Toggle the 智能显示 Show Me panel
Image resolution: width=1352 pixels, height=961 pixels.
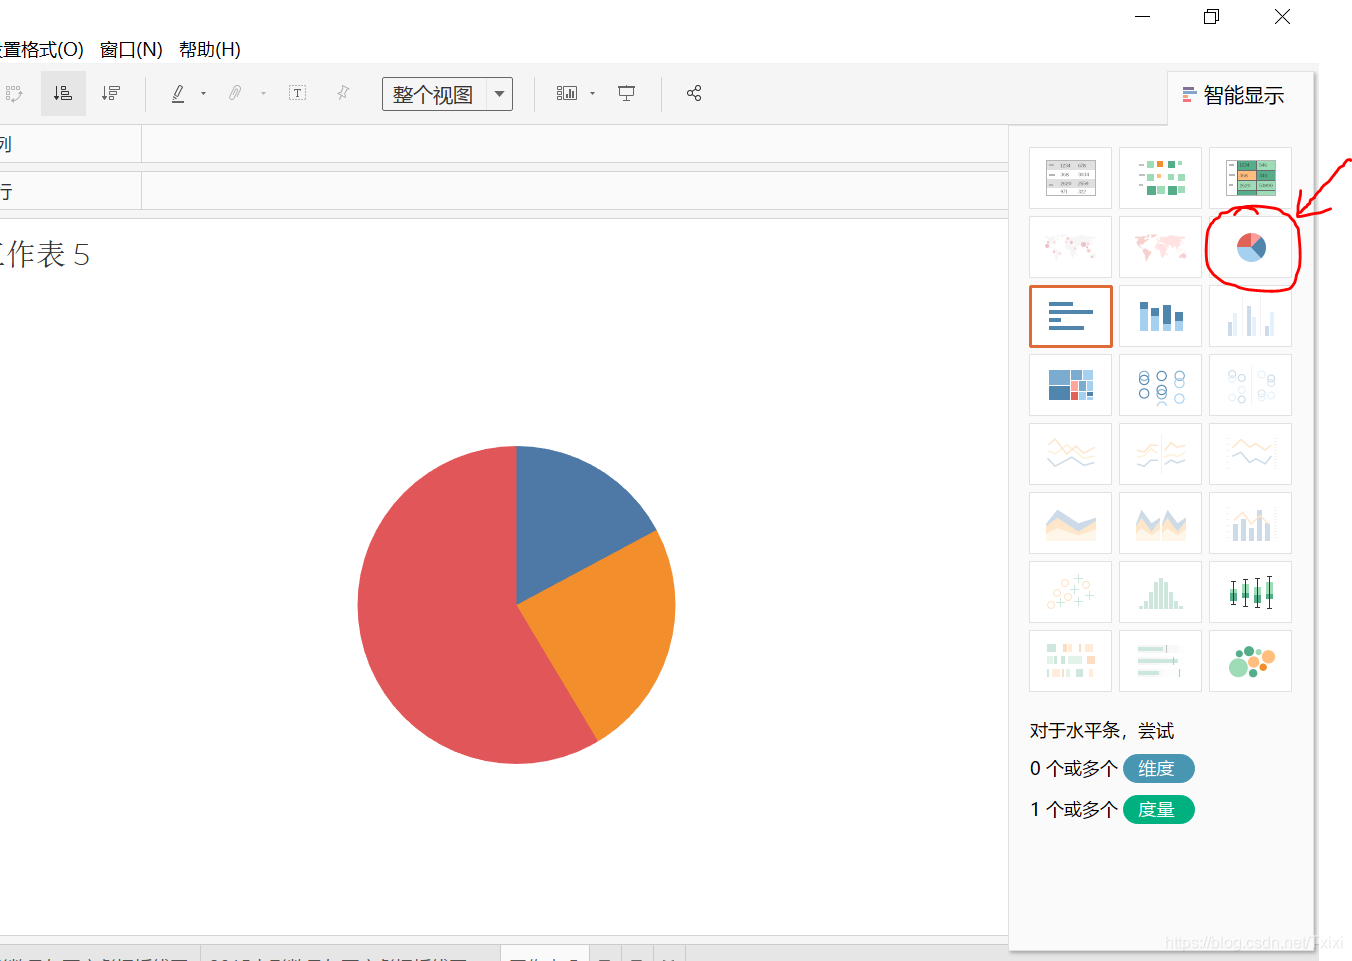click(x=1234, y=96)
